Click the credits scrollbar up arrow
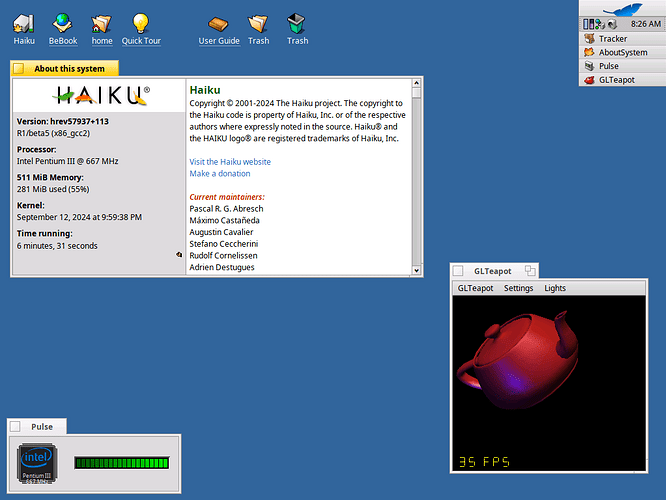 (416, 83)
